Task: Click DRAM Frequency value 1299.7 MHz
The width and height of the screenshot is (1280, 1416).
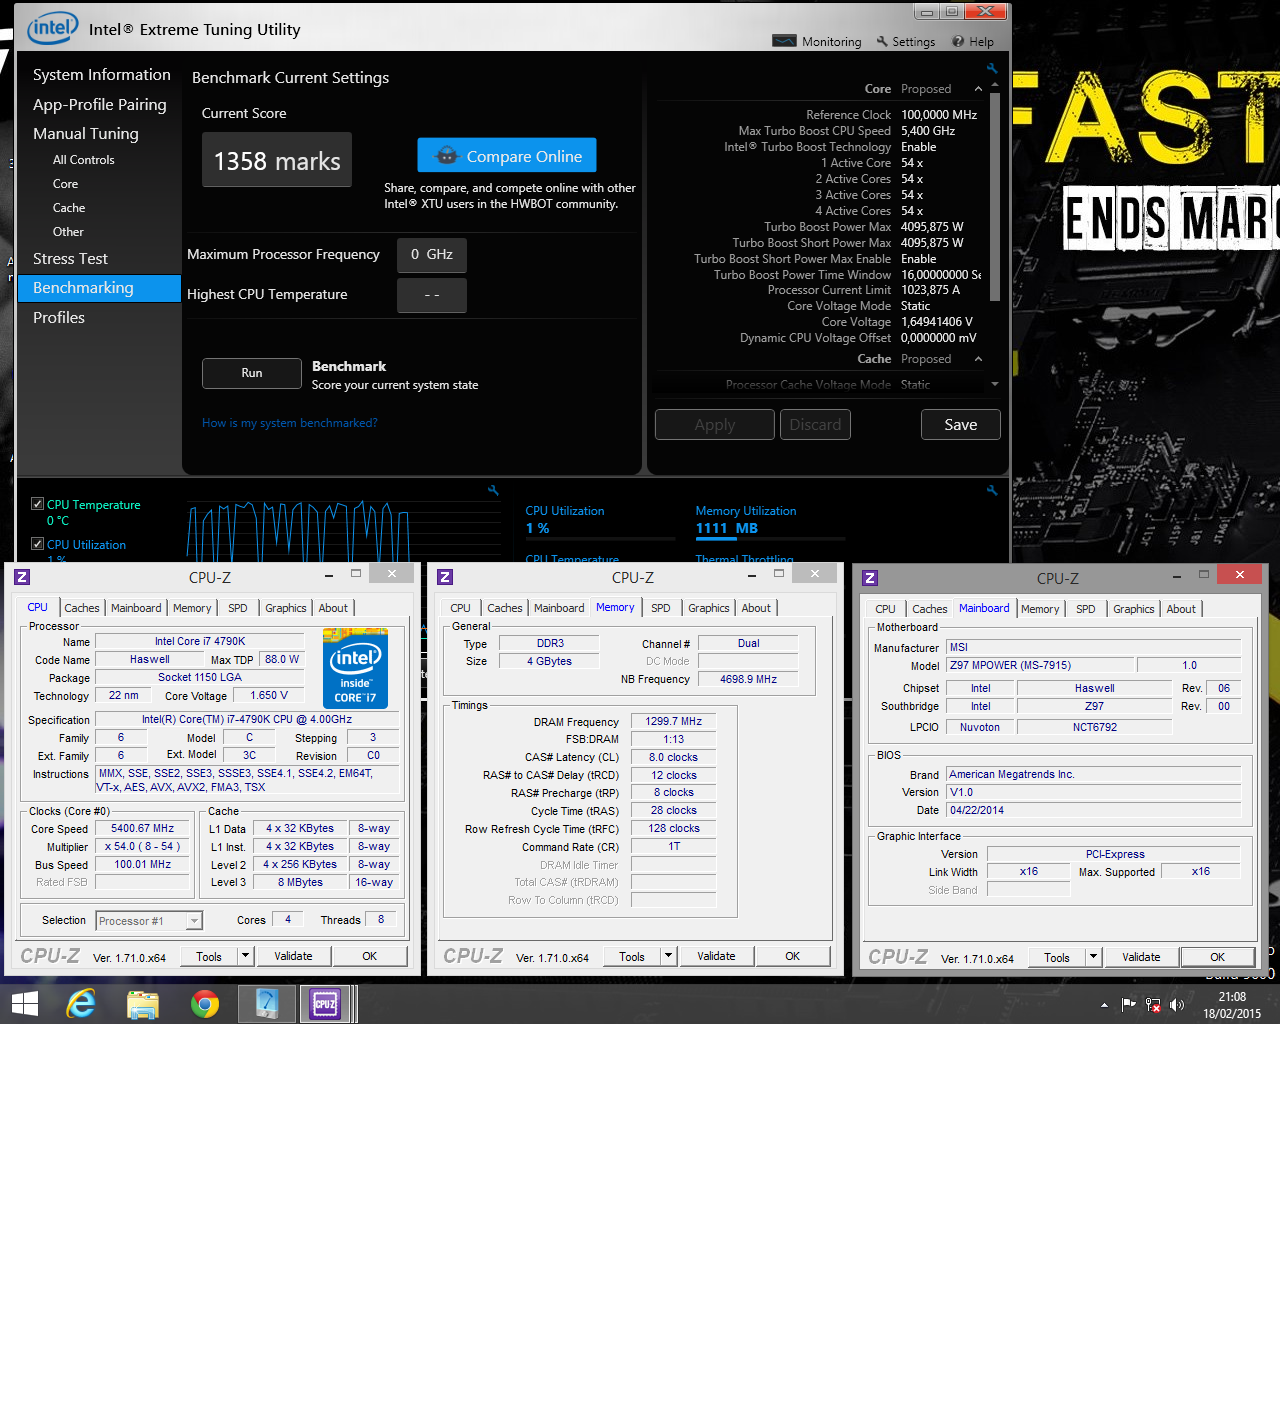Action: coord(674,721)
